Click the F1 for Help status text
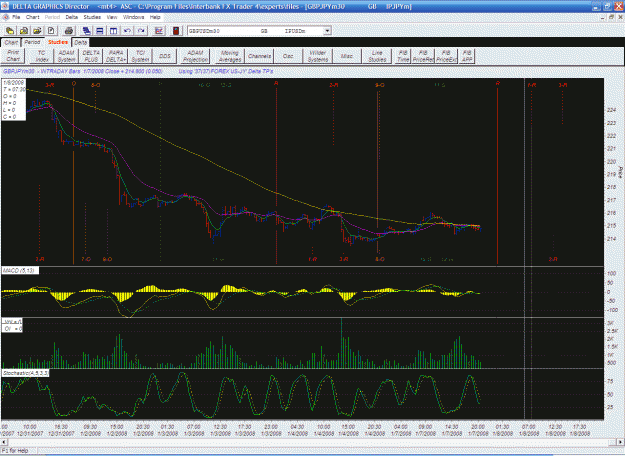 pos(16,451)
